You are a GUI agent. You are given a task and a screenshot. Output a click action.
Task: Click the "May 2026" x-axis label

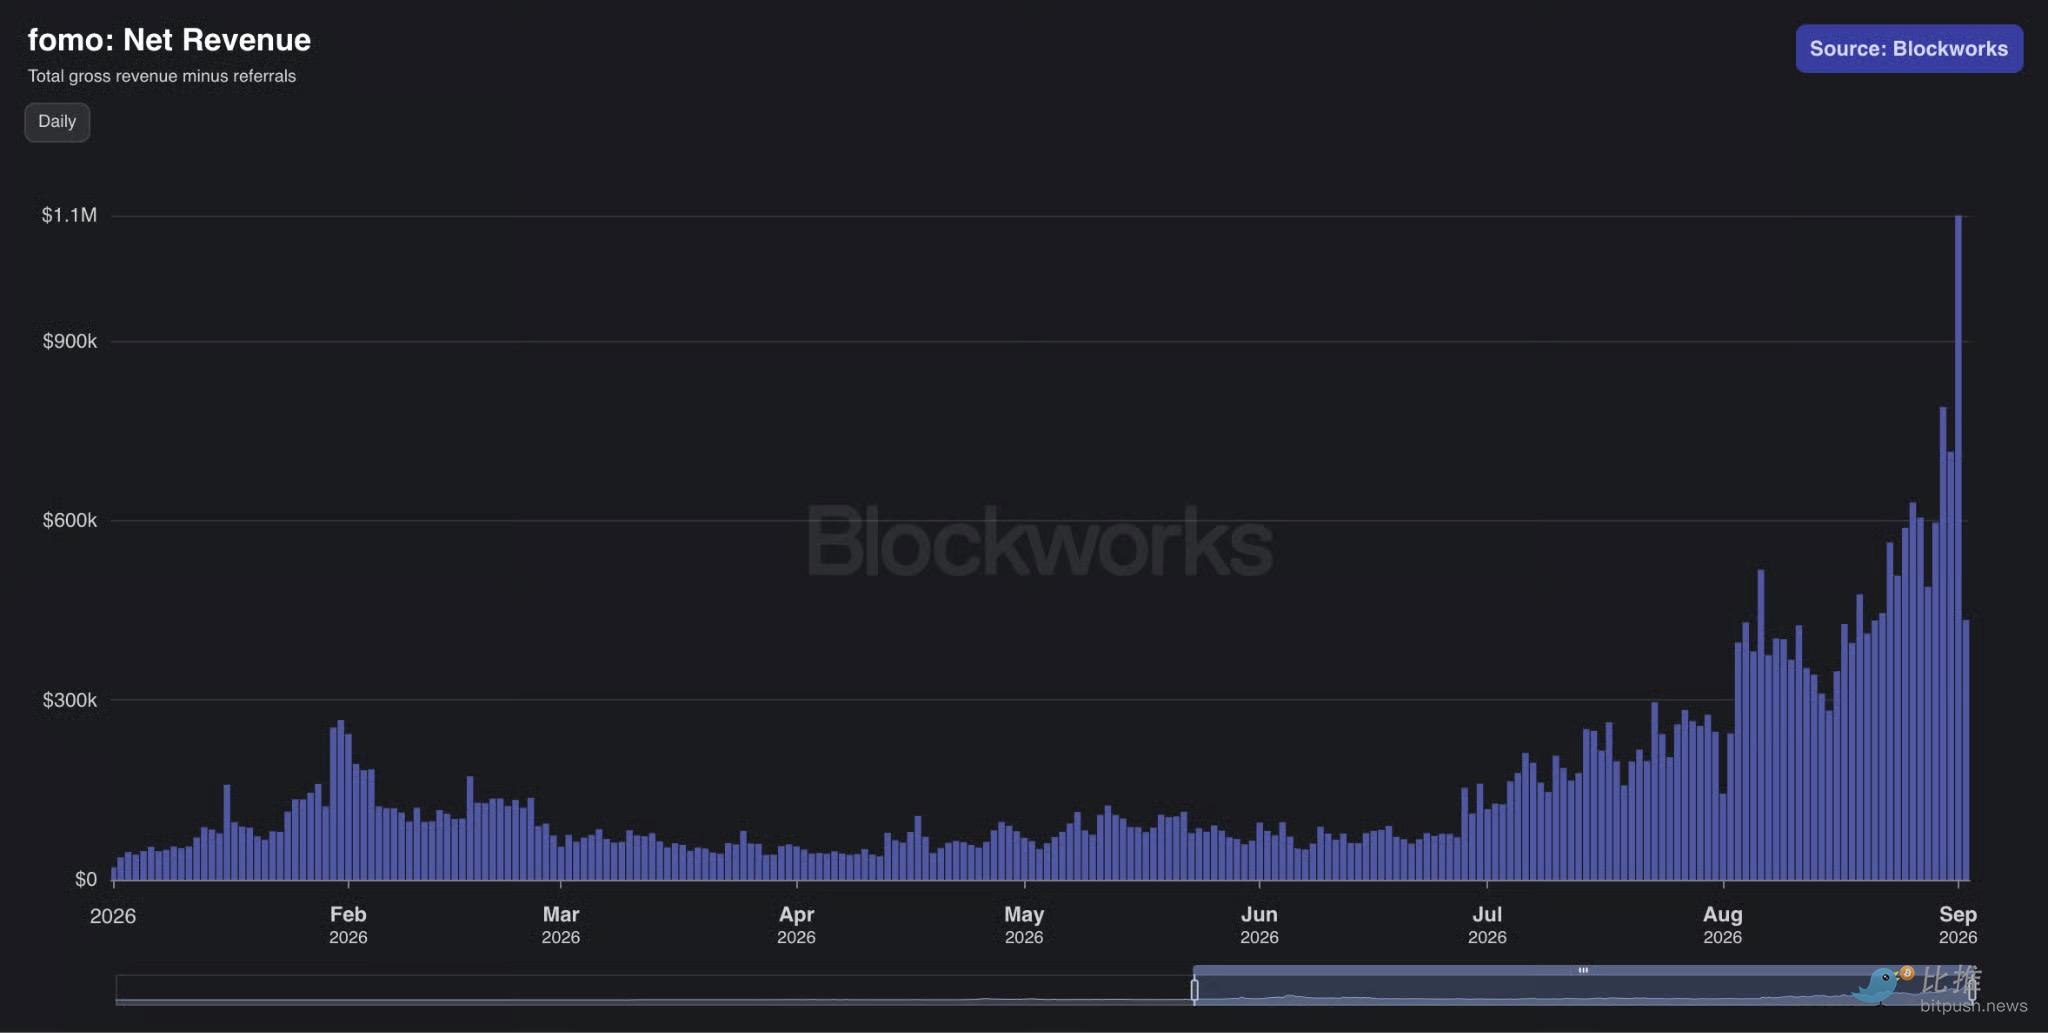tap(1024, 925)
